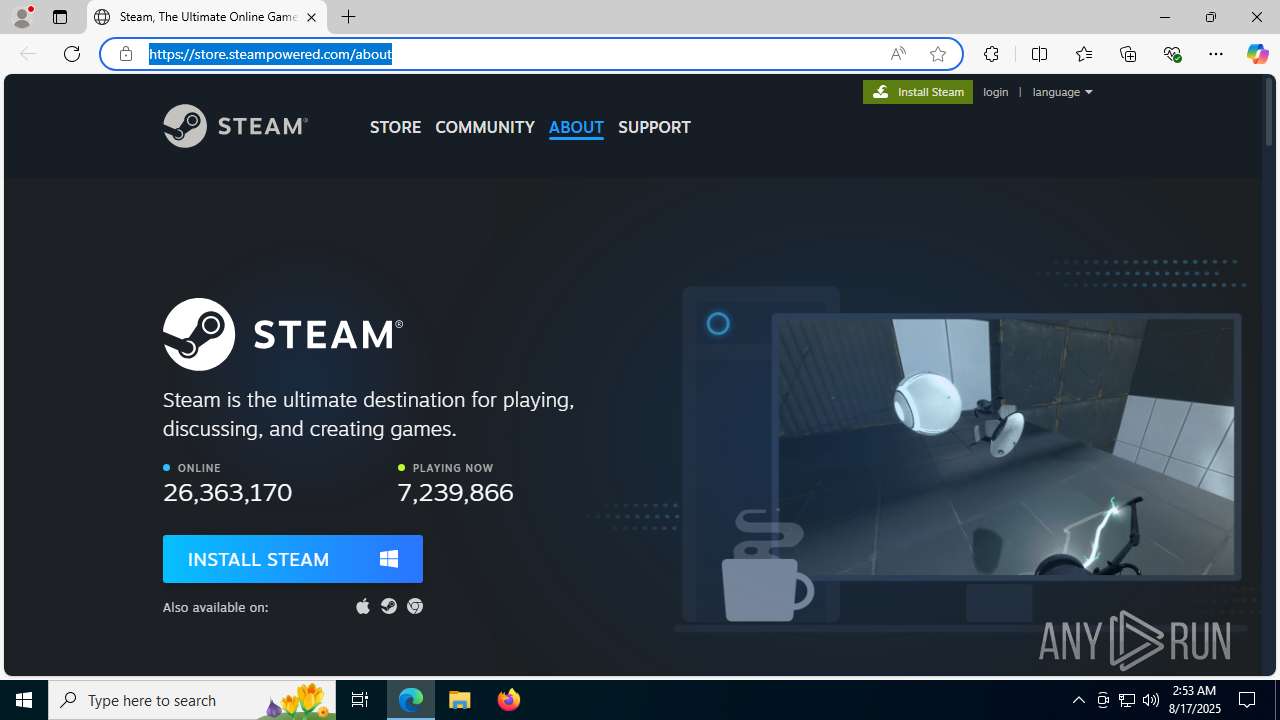Open the volume control tray icon
Viewport: 1280px width, 720px height.
pos(1151,700)
